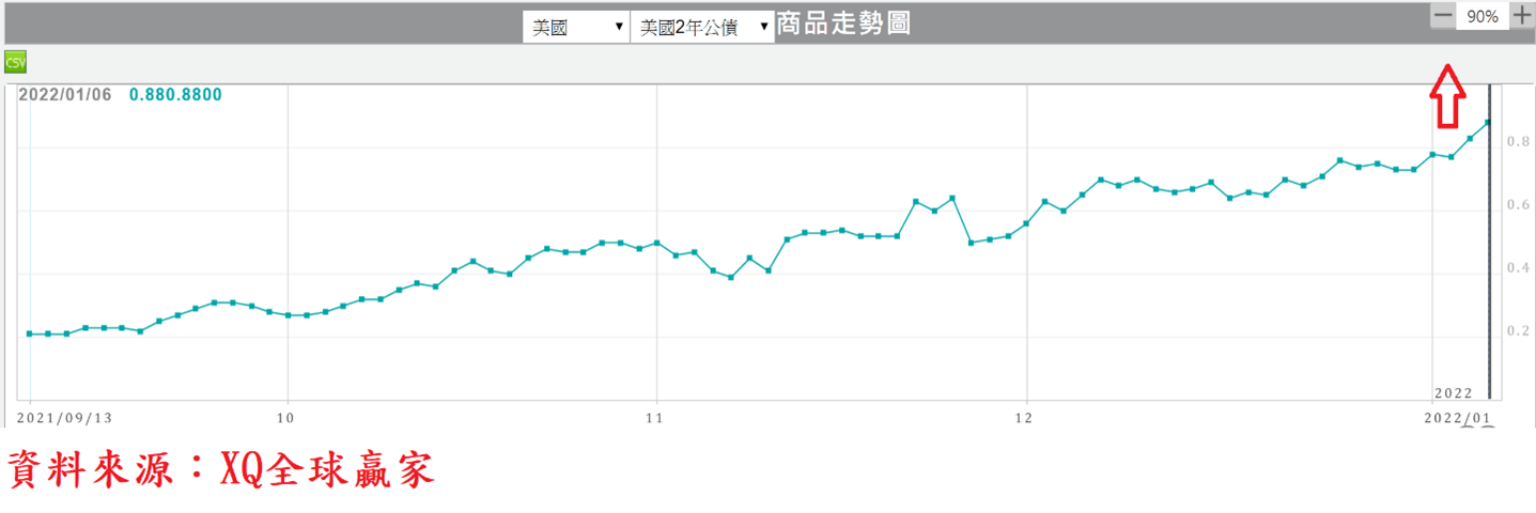Open the 美國 country dropdown
Viewport: 1536px width, 513px height.
click(577, 28)
